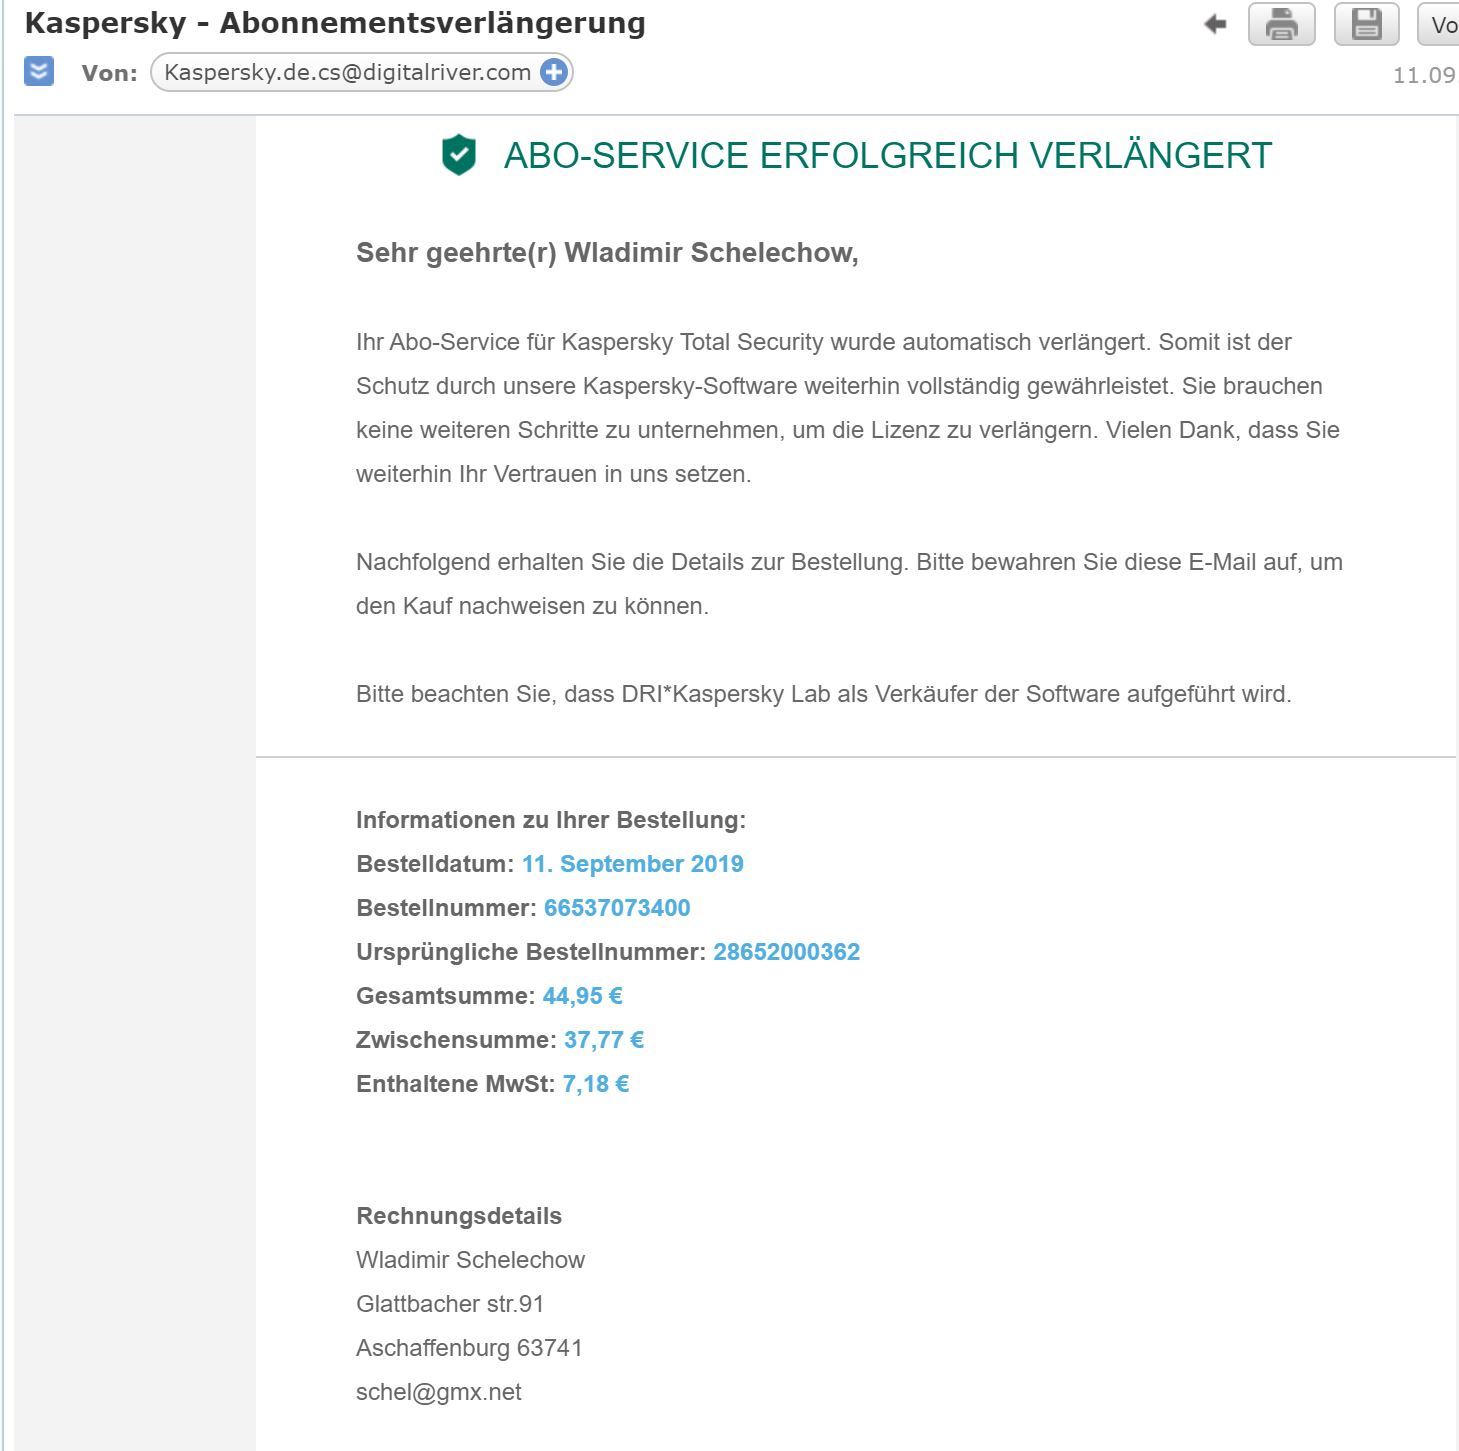Expand the header details chevron beside Von
The image size is (1459, 1451).
(39, 72)
